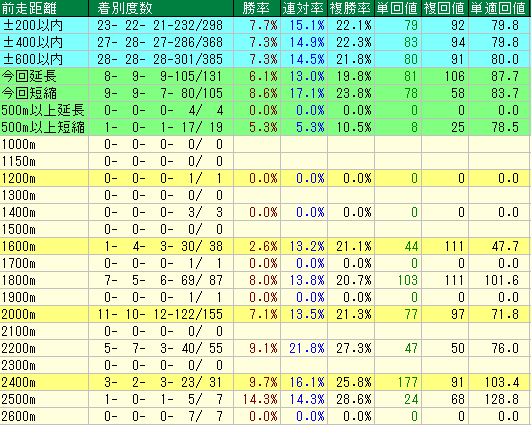Click the 1600m distance row
Viewport: 531px width, 425px height.
266,246
